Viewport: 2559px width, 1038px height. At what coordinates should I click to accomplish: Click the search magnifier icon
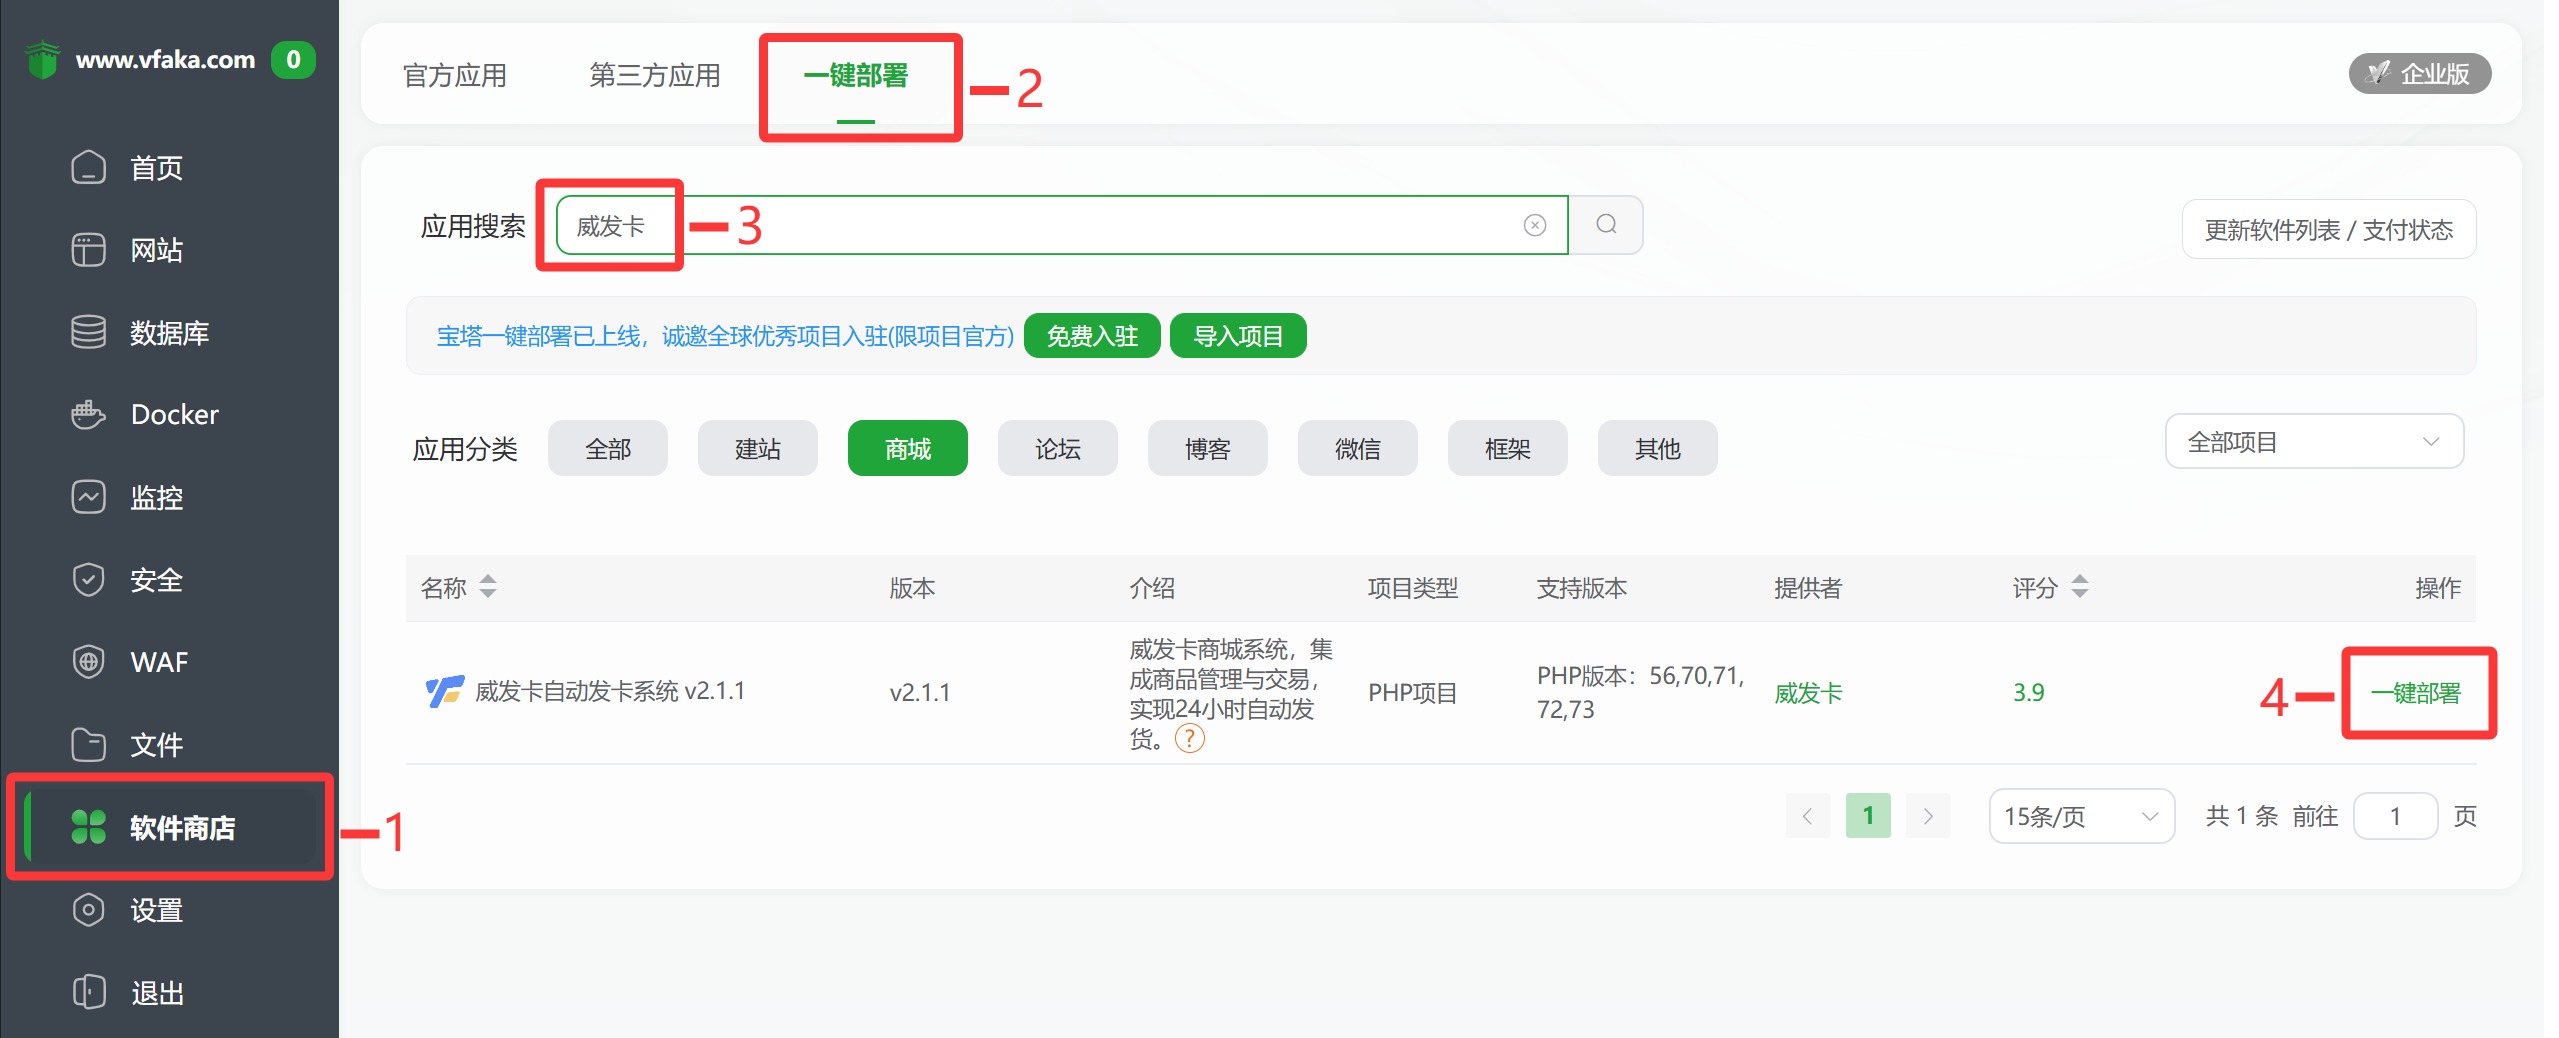click(1606, 225)
